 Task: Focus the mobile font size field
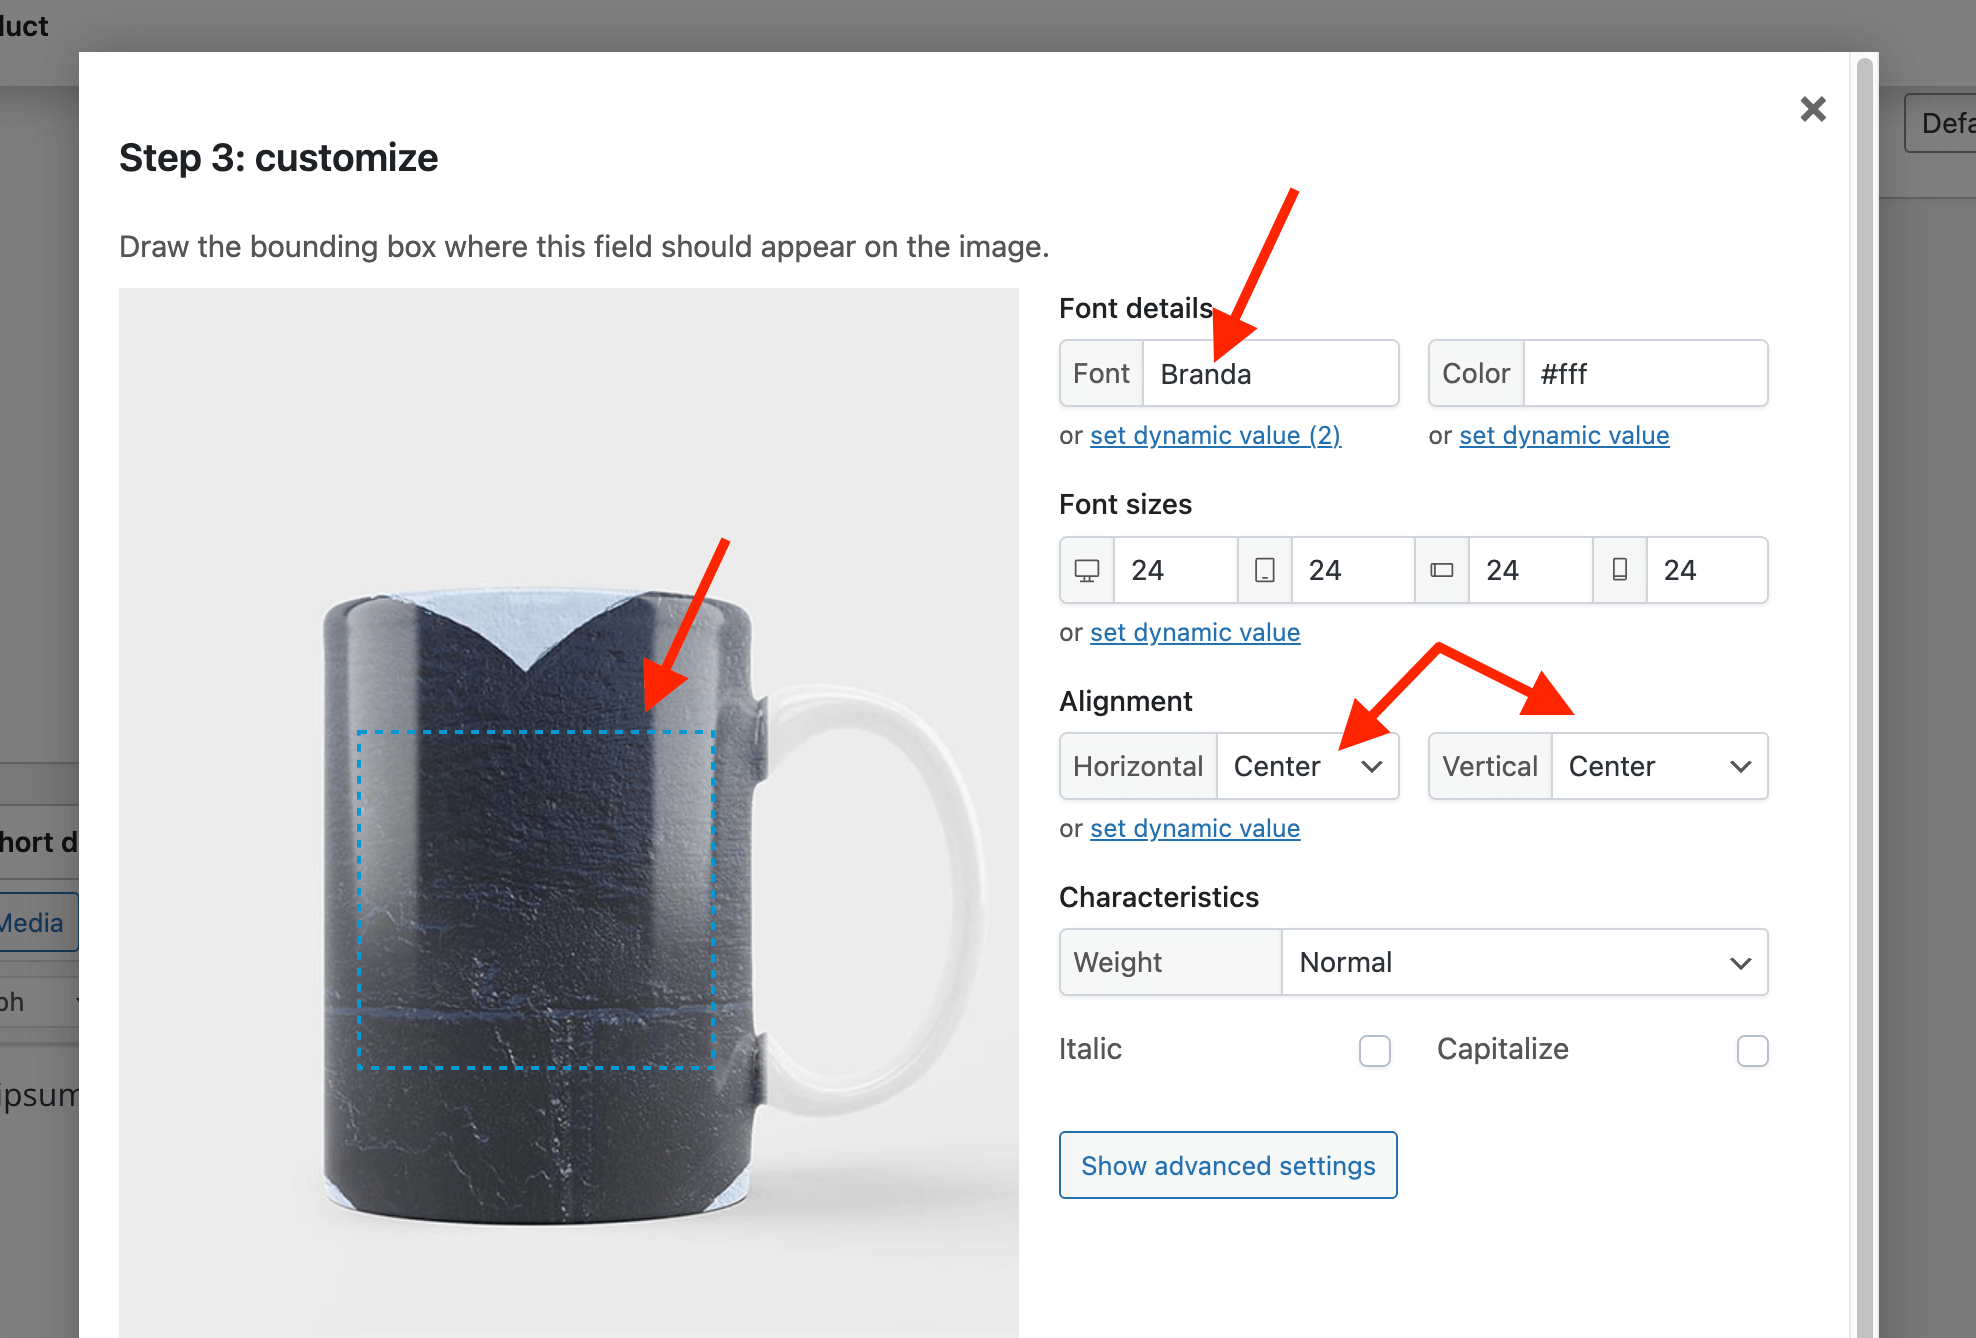(x=1707, y=570)
